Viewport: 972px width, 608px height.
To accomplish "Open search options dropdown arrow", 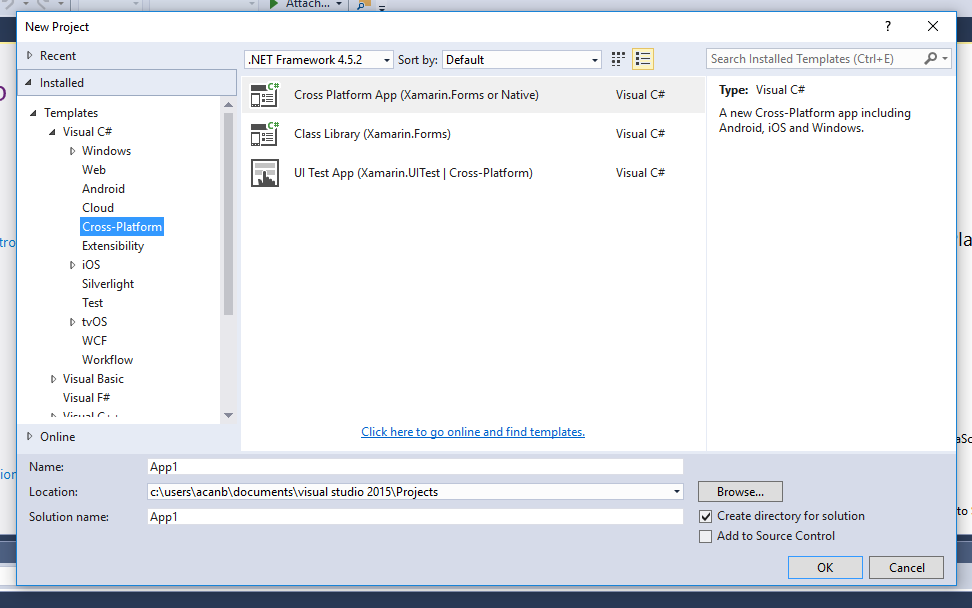I will point(945,58).
